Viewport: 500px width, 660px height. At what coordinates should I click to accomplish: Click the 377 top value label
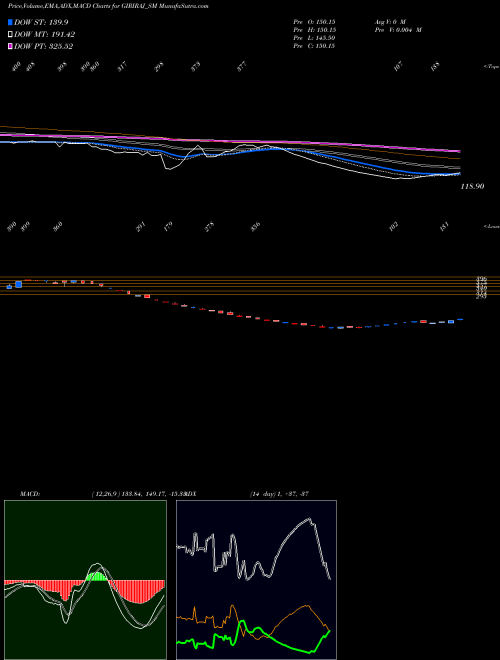click(241, 67)
